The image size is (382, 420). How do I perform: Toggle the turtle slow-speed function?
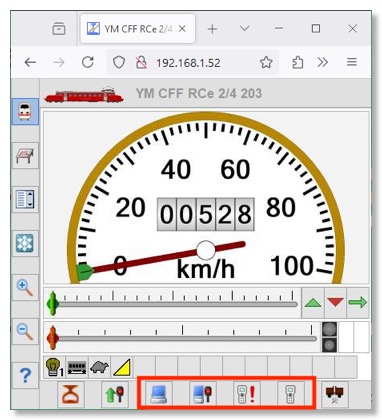point(99,367)
